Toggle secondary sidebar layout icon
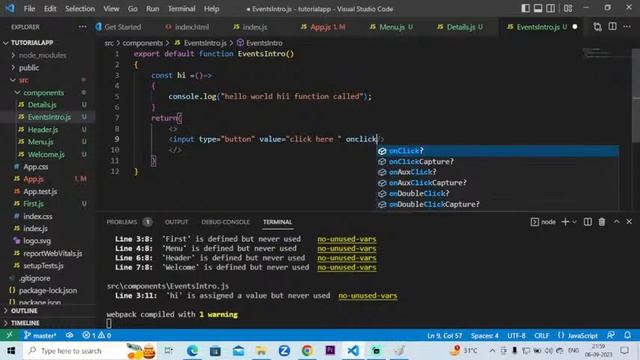 click(x=550, y=8)
